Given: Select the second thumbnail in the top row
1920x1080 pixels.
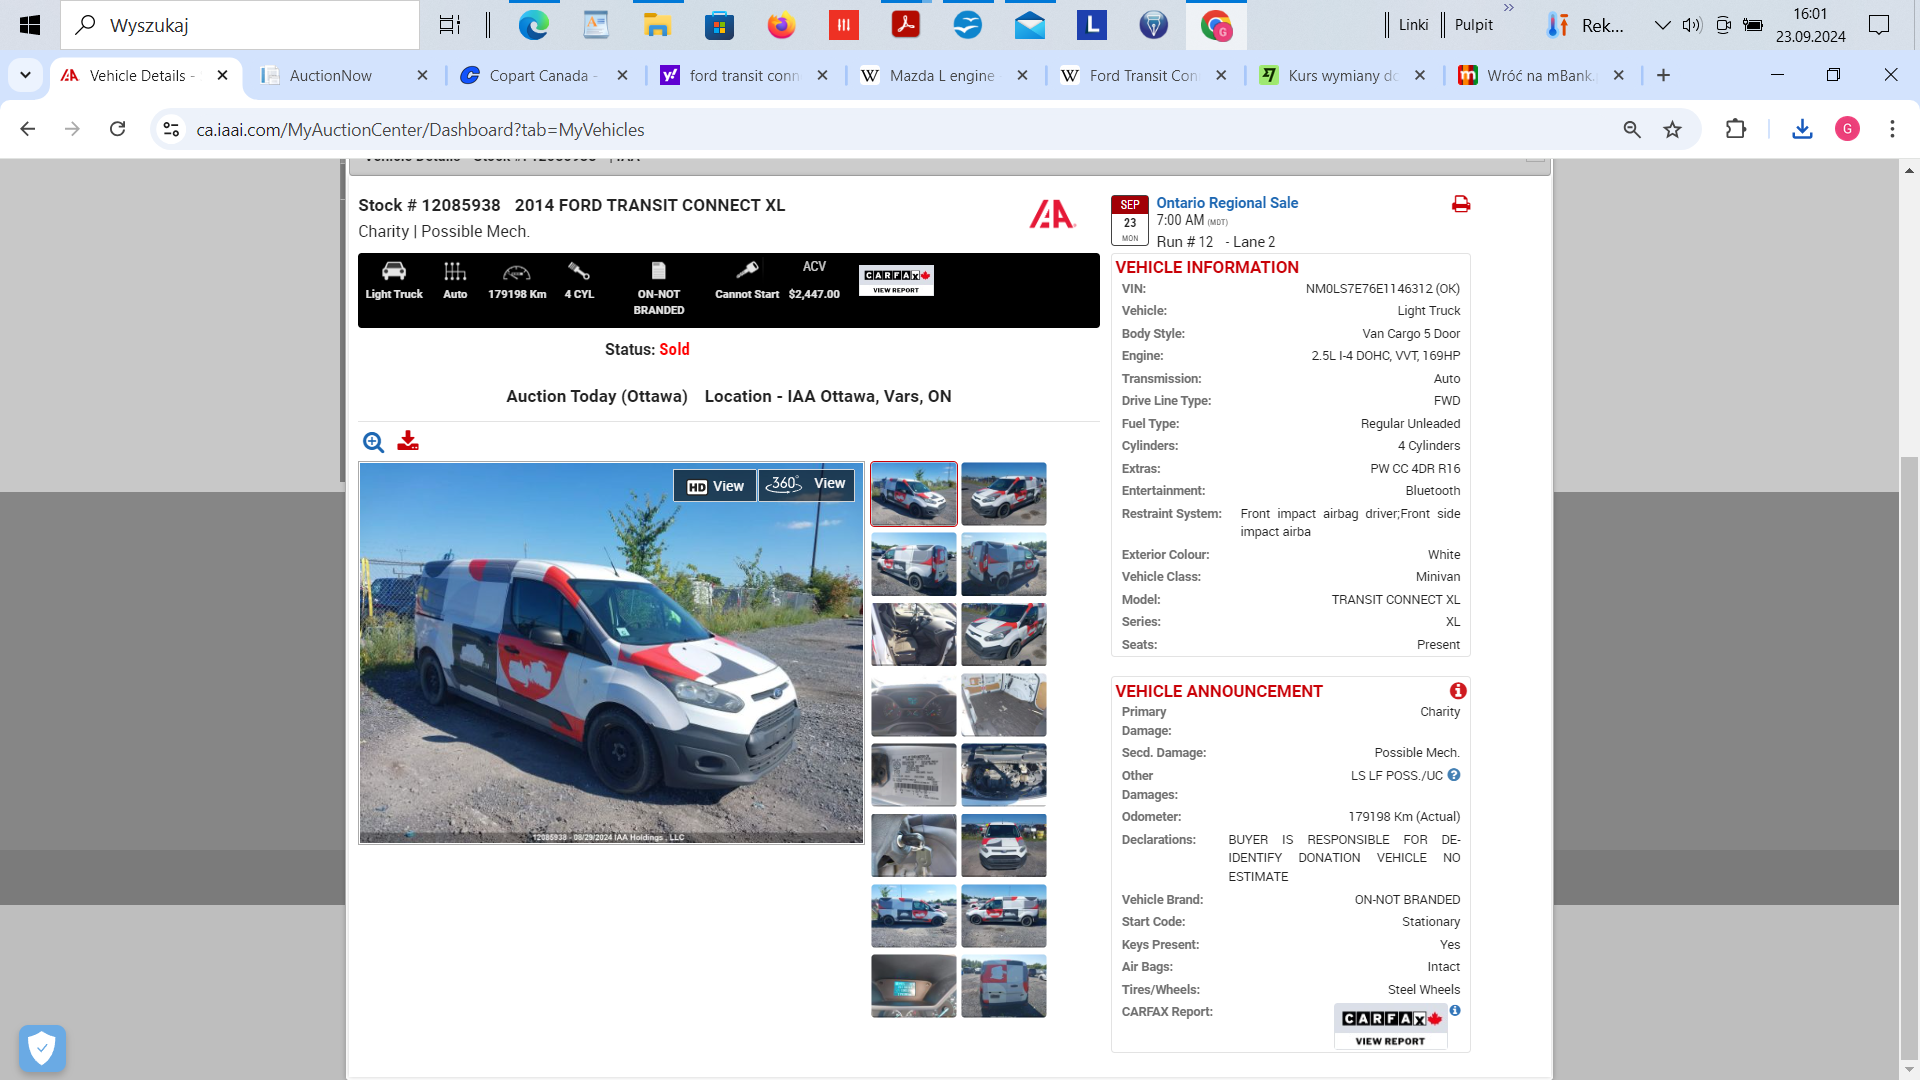Looking at the screenshot, I should (1004, 494).
